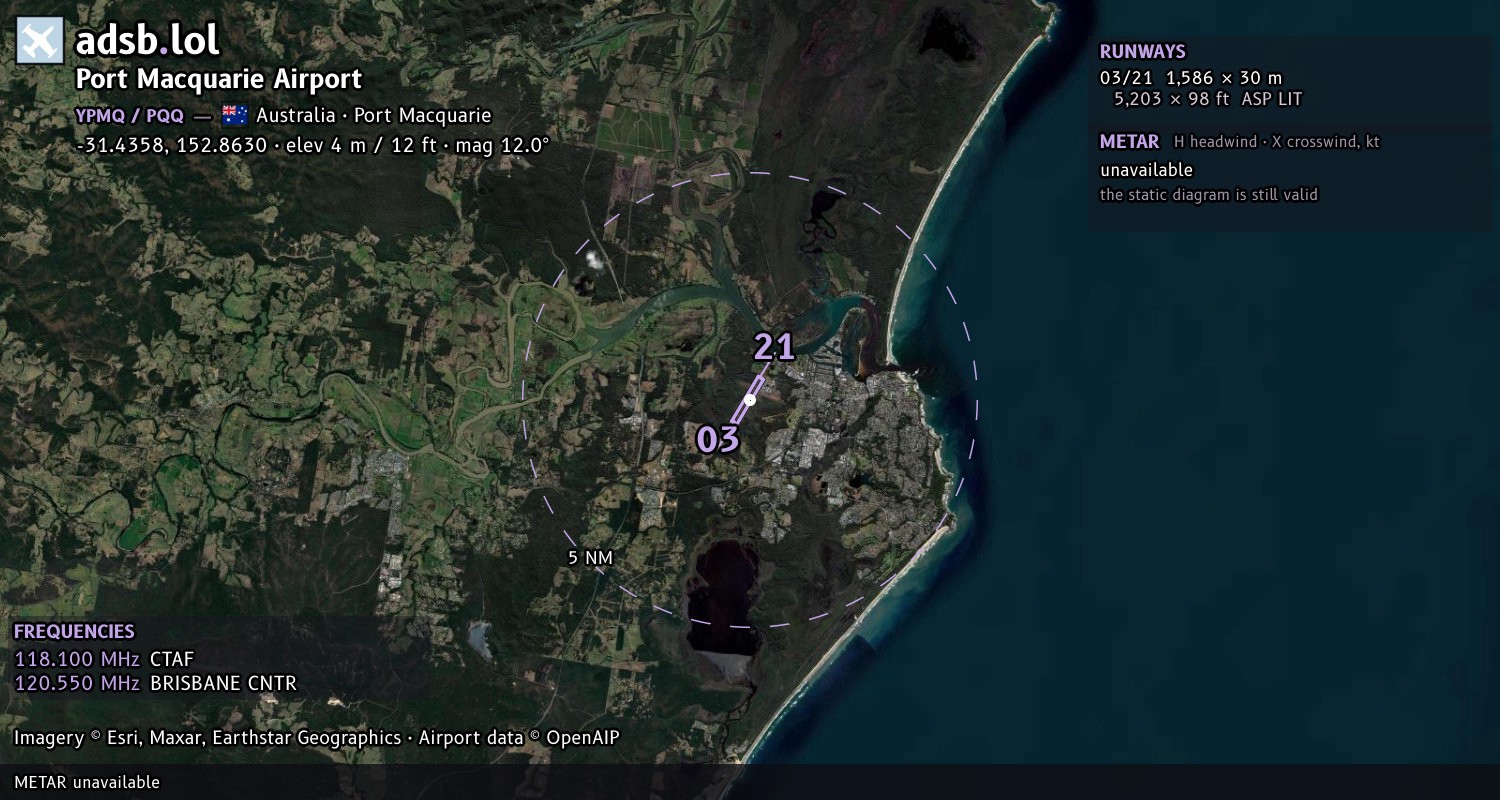Viewport: 1500px width, 800px height.
Task: Click the headwind crosswind legend text
Action: pyautogui.click(x=1276, y=142)
